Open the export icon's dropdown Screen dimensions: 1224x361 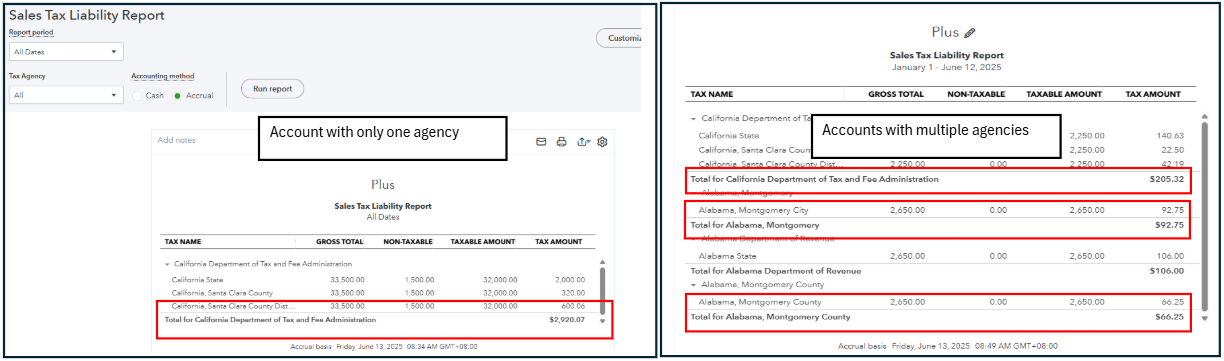pos(584,142)
